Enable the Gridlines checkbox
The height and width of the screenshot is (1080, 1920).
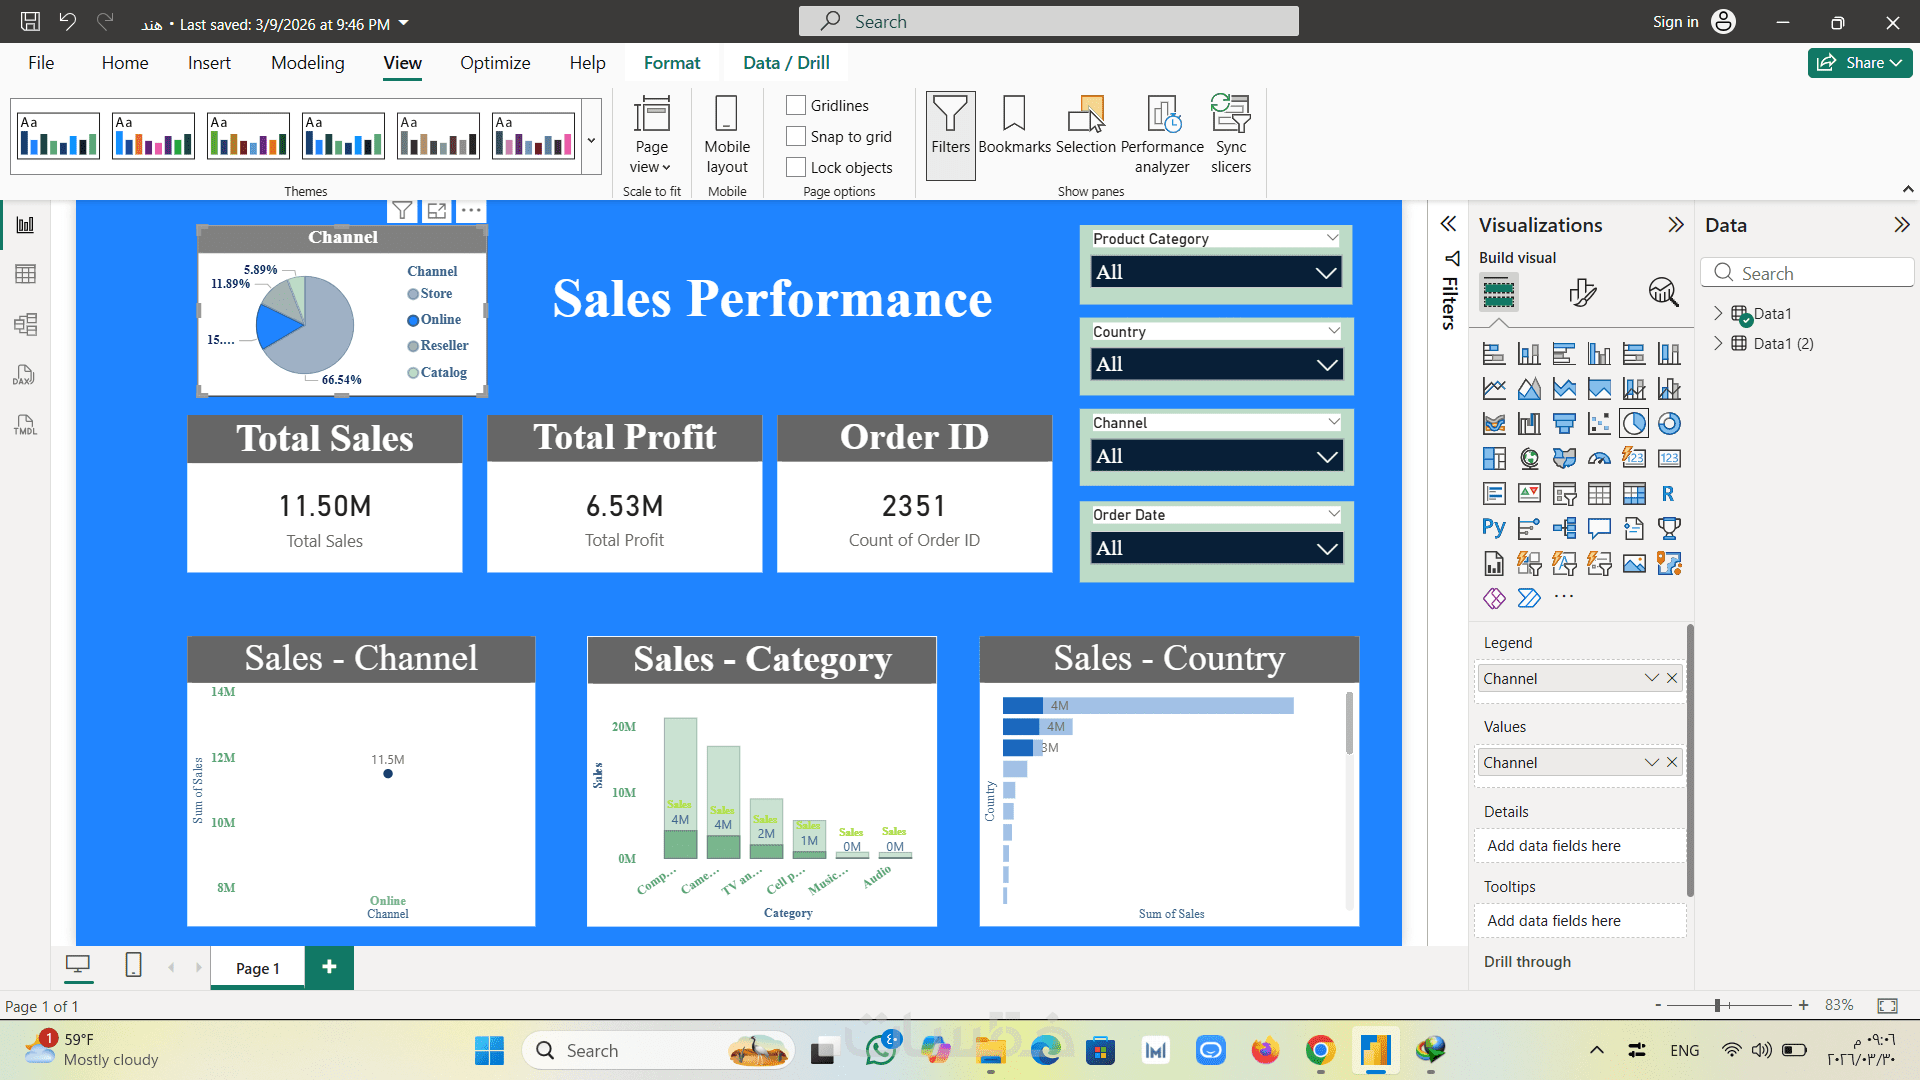pyautogui.click(x=796, y=105)
